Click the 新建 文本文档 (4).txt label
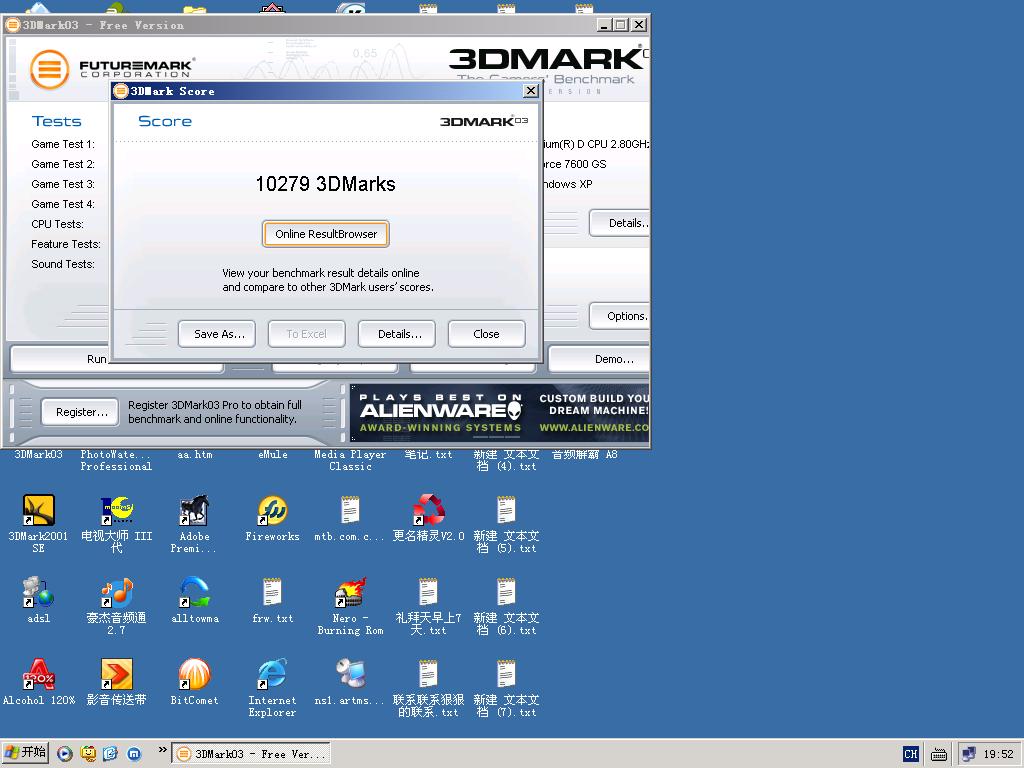This screenshot has height=768, width=1024. 506,460
